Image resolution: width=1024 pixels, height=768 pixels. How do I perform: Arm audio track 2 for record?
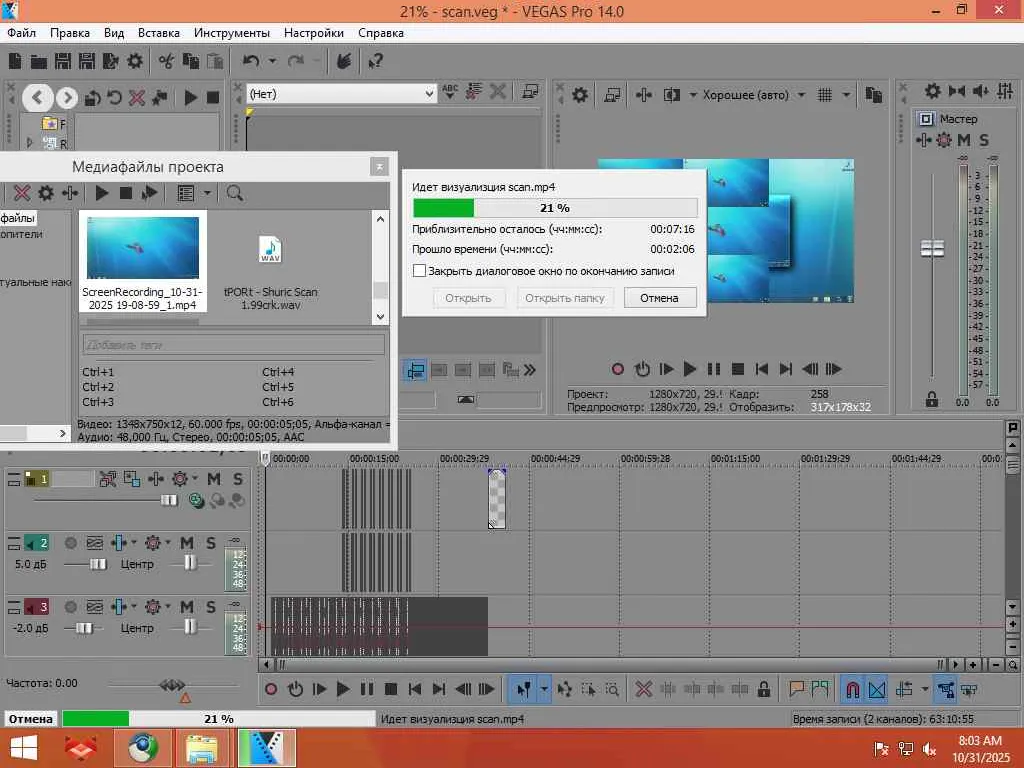(71, 543)
